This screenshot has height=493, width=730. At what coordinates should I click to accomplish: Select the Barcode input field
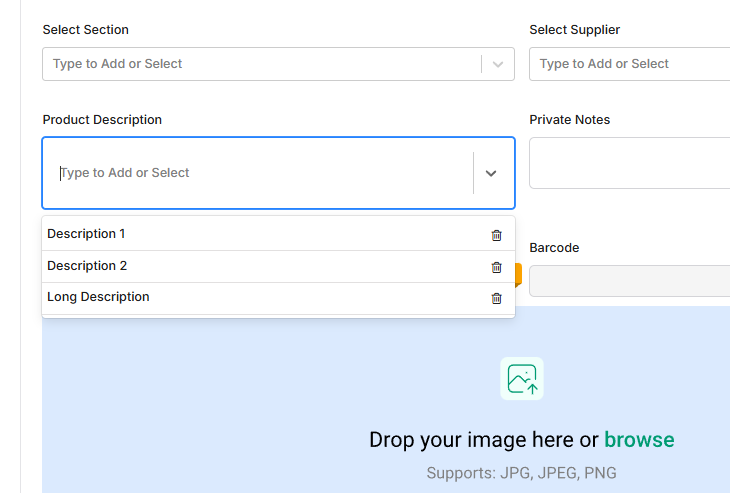pyautogui.click(x=629, y=281)
